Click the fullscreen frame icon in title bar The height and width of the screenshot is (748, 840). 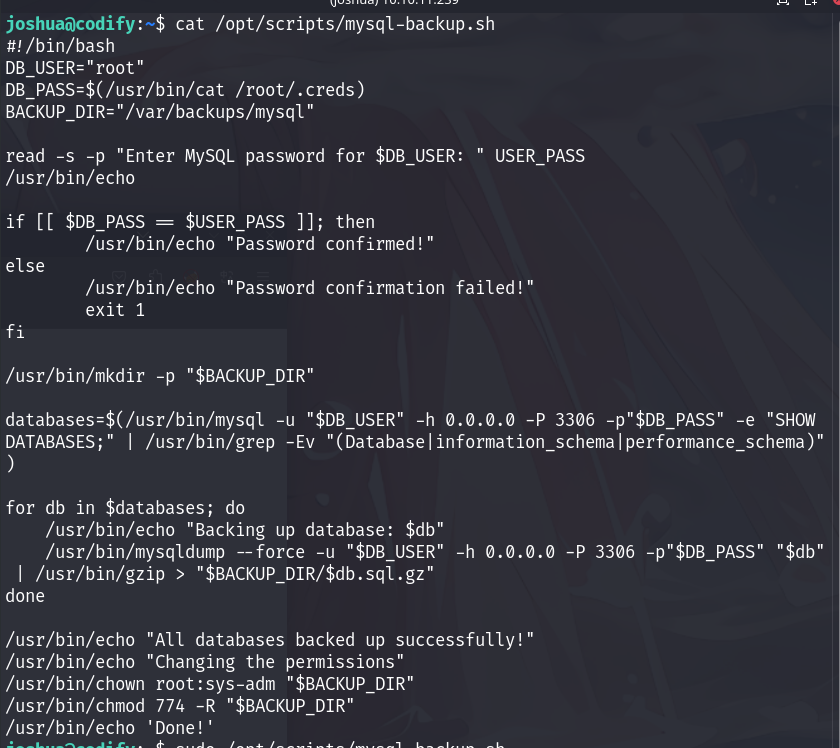point(783,2)
